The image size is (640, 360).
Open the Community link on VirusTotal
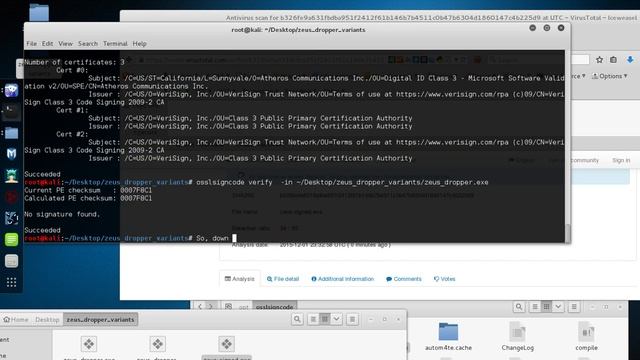click(x=584, y=160)
